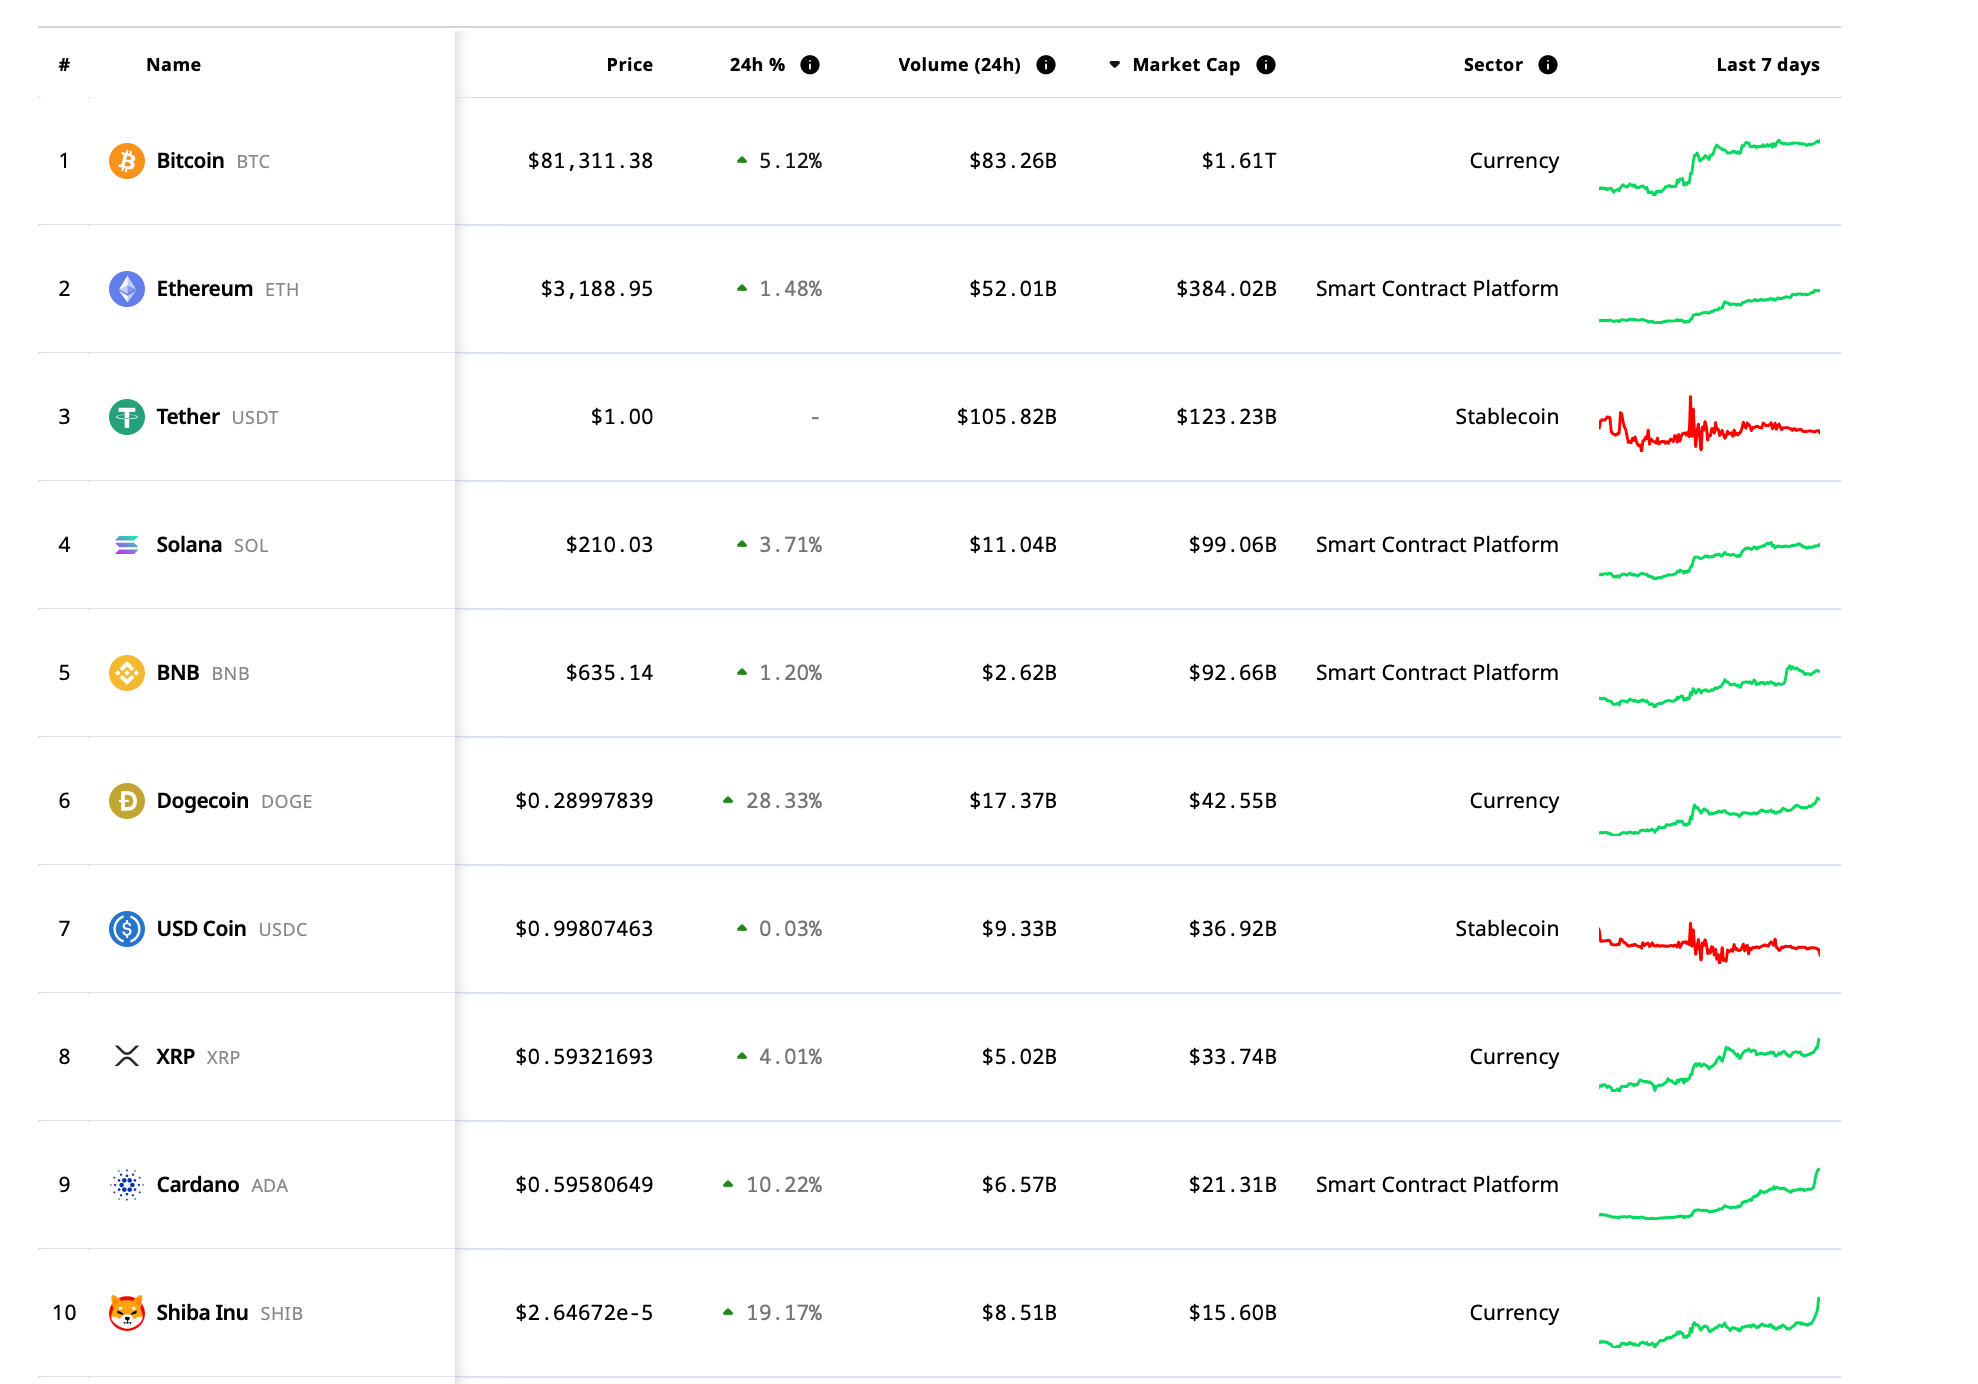Click Solana price $210.03
The image size is (1978, 1384).
(609, 545)
